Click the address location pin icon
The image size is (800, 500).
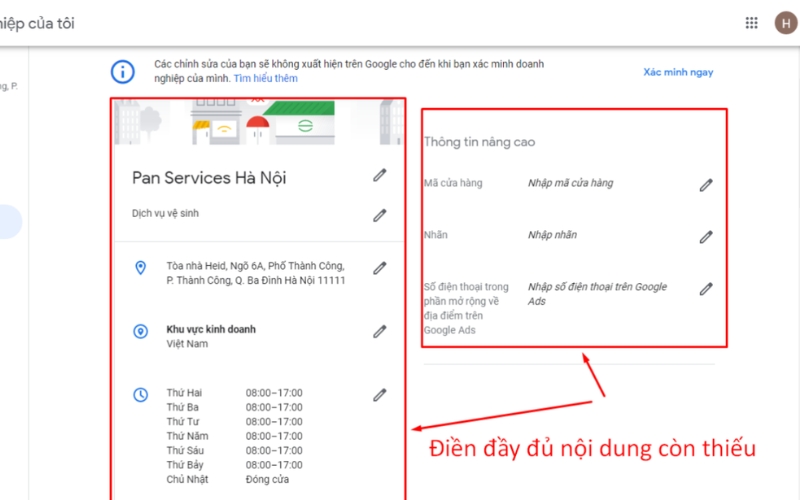pos(140,267)
